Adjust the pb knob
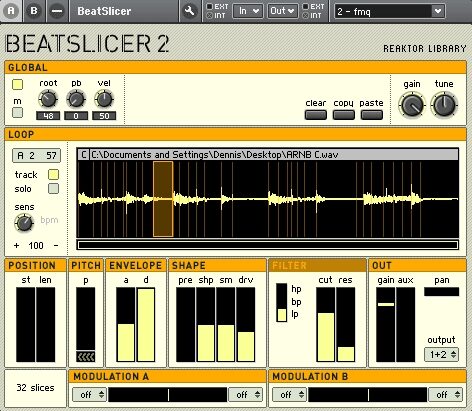The width and height of the screenshot is (472, 411). click(76, 99)
